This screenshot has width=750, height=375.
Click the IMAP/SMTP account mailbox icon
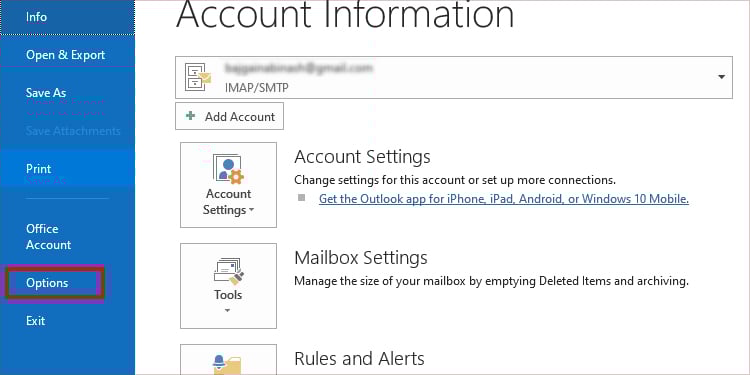[198, 77]
